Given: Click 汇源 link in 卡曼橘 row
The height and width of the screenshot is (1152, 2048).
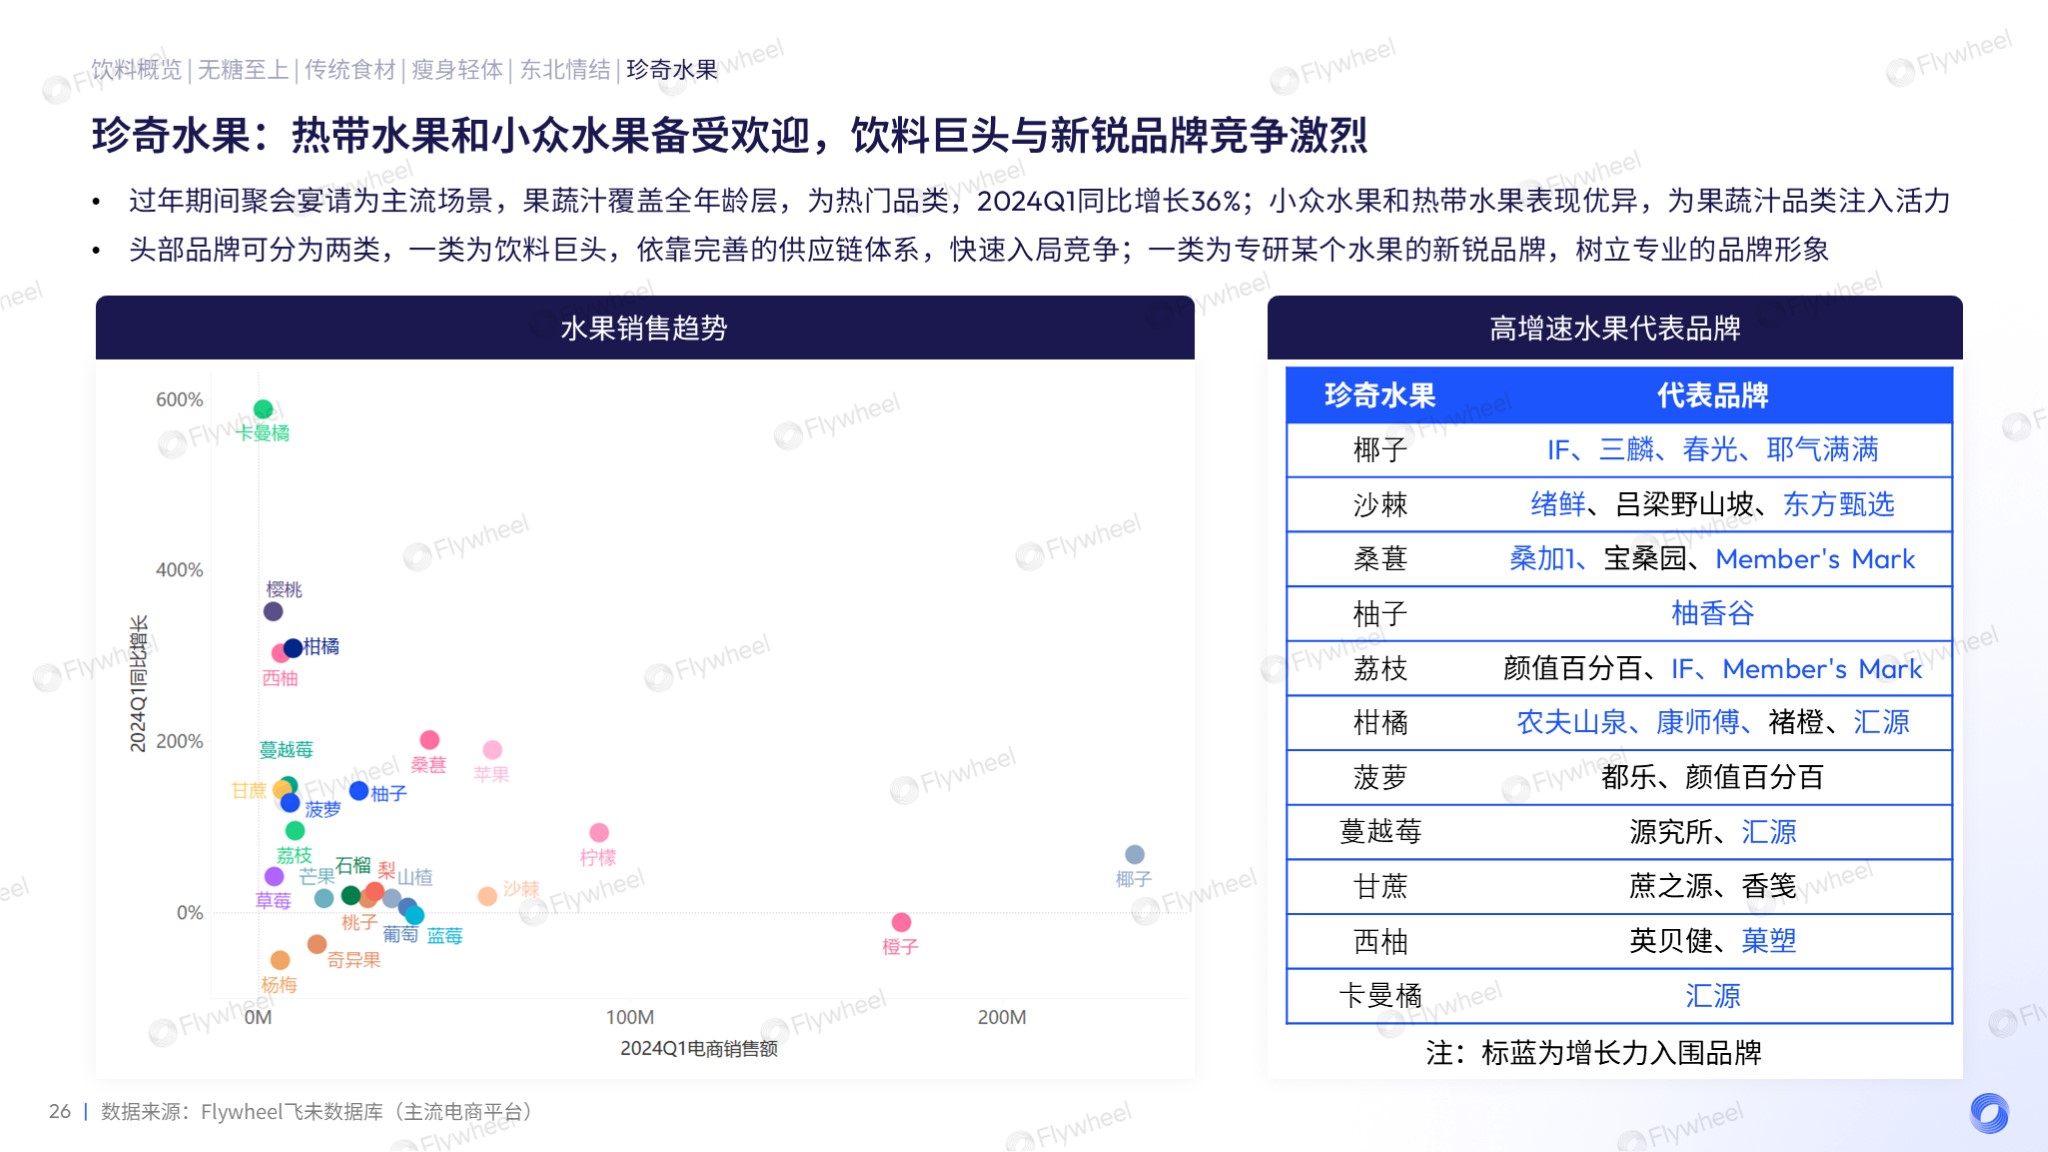Looking at the screenshot, I should (1712, 996).
